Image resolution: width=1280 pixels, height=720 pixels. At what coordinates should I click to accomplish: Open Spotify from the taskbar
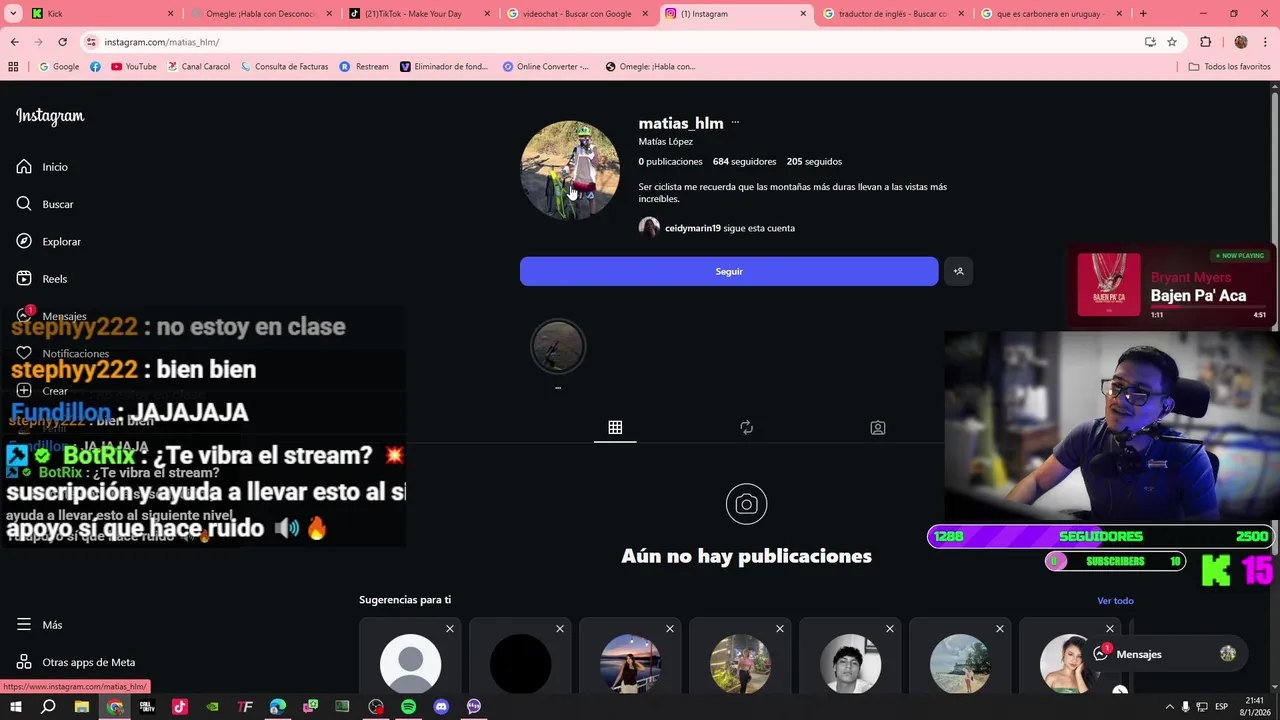tap(408, 707)
